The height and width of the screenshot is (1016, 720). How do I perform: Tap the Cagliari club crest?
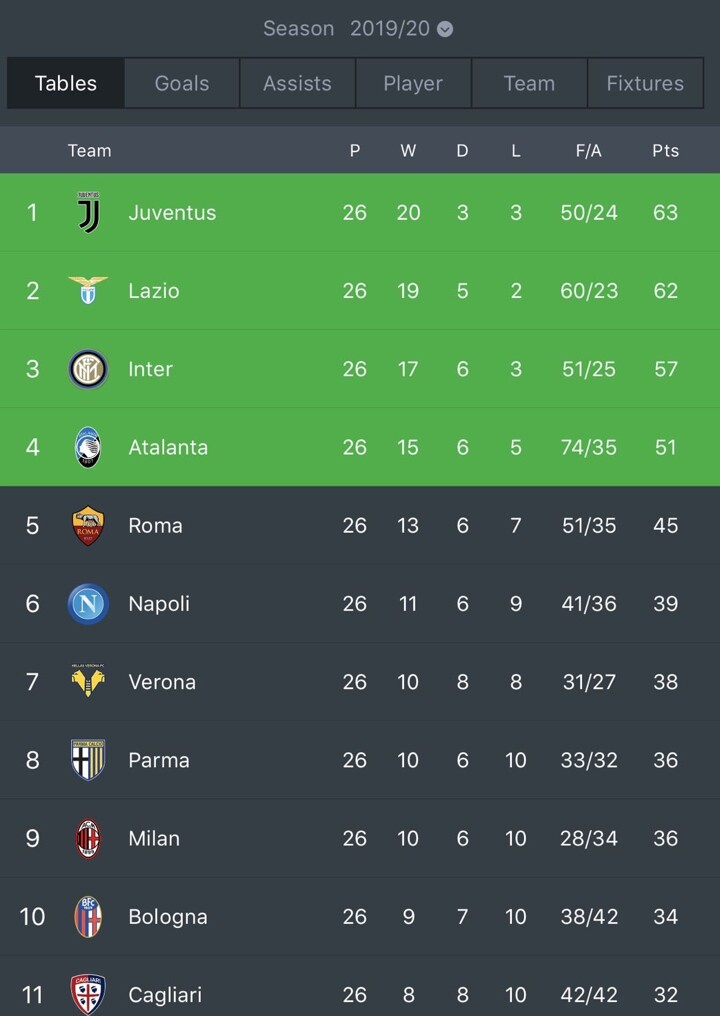point(88,995)
